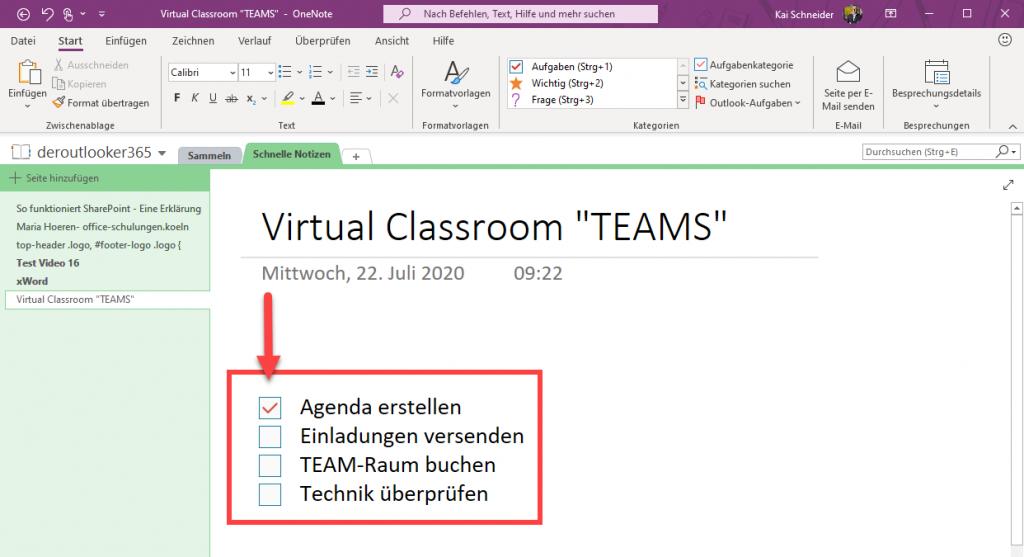Image resolution: width=1024 pixels, height=557 pixels.
Task: Switch to Zeichnen ribbon tab
Action: 193,40
